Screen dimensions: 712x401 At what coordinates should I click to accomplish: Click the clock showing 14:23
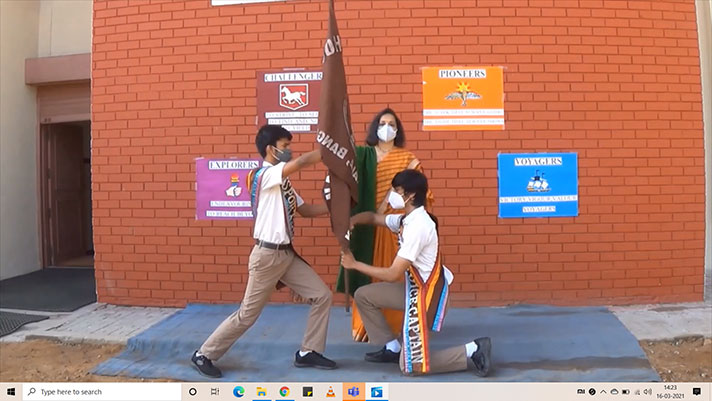coord(673,392)
